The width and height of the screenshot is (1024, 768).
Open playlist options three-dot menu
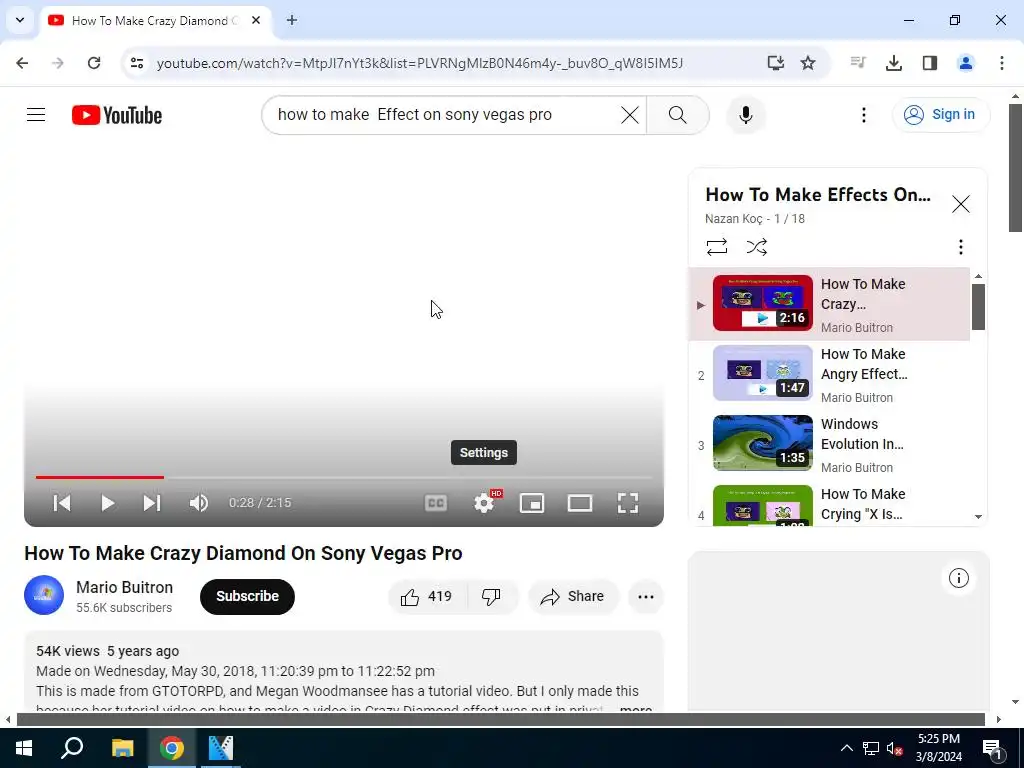point(960,247)
